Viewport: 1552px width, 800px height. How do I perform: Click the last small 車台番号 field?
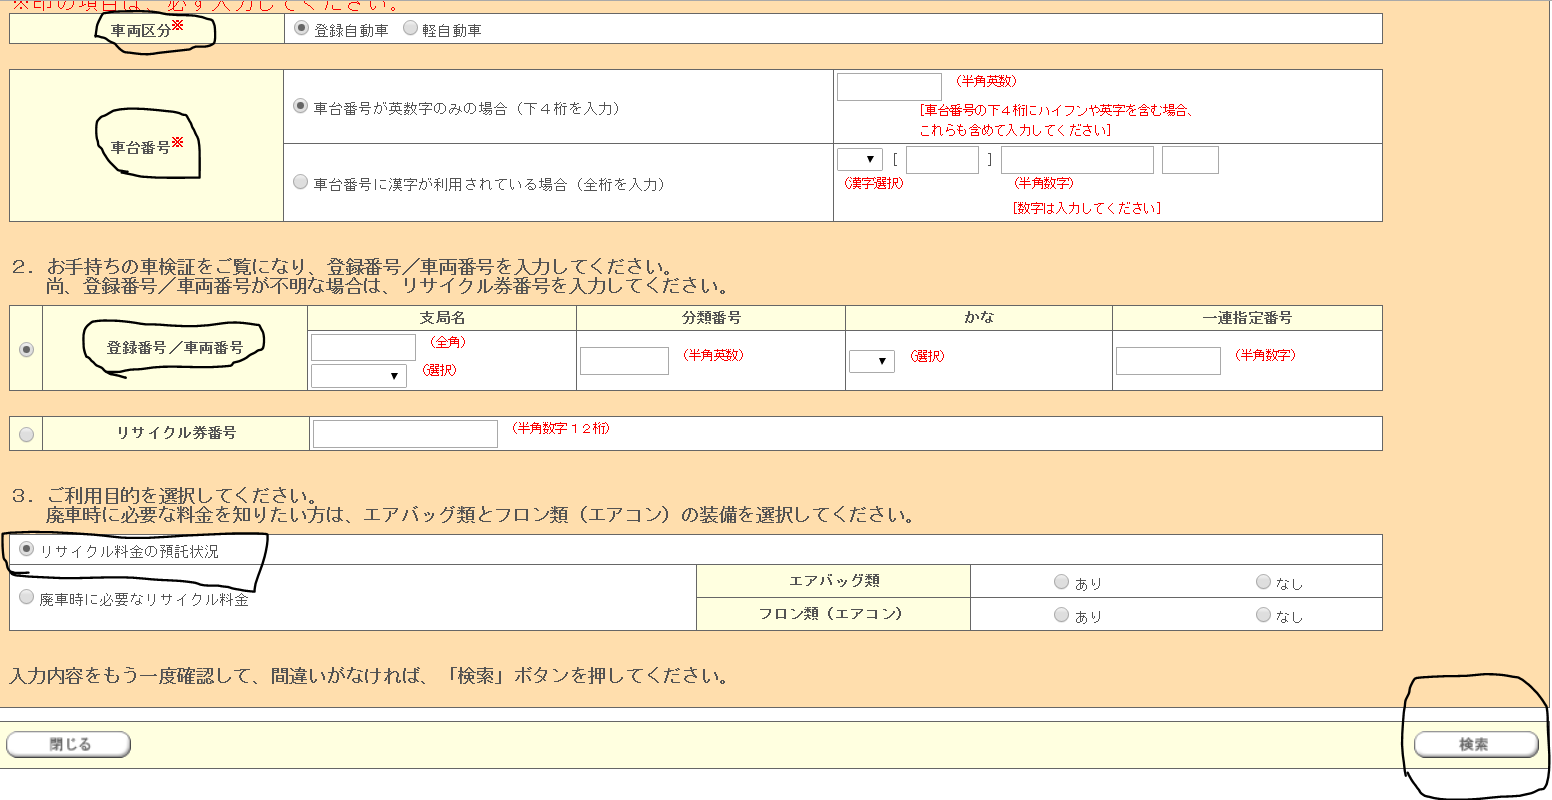(x=1190, y=160)
